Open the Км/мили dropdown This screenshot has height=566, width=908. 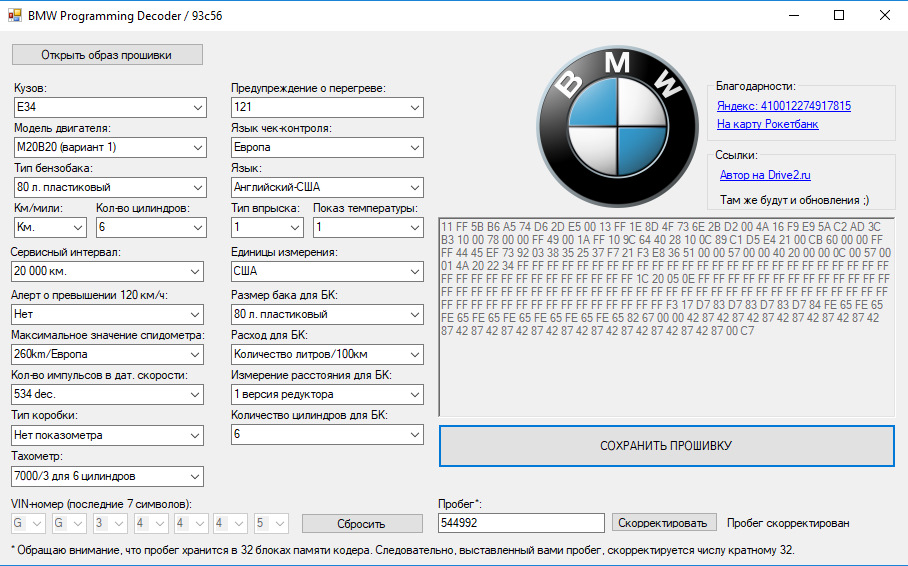click(x=50, y=227)
